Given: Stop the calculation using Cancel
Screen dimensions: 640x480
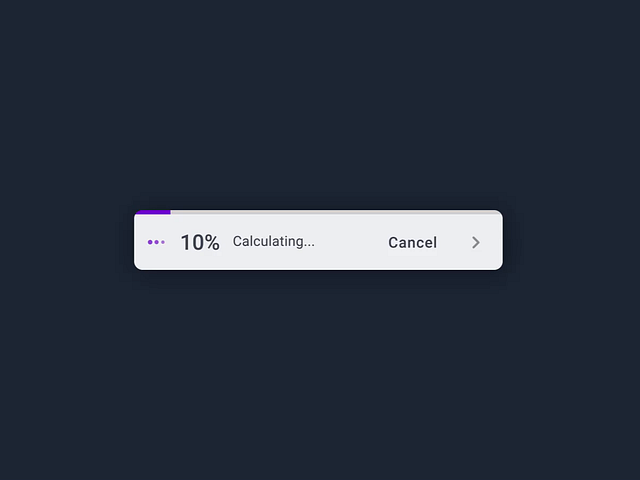Looking at the screenshot, I should (412, 242).
